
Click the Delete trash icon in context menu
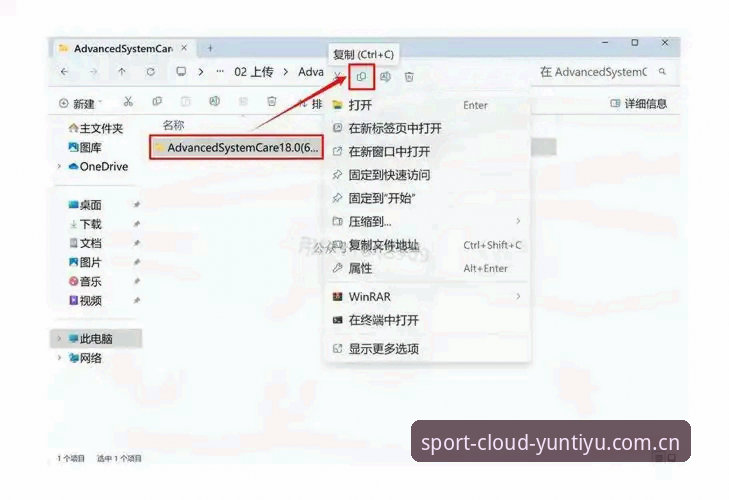tap(409, 77)
